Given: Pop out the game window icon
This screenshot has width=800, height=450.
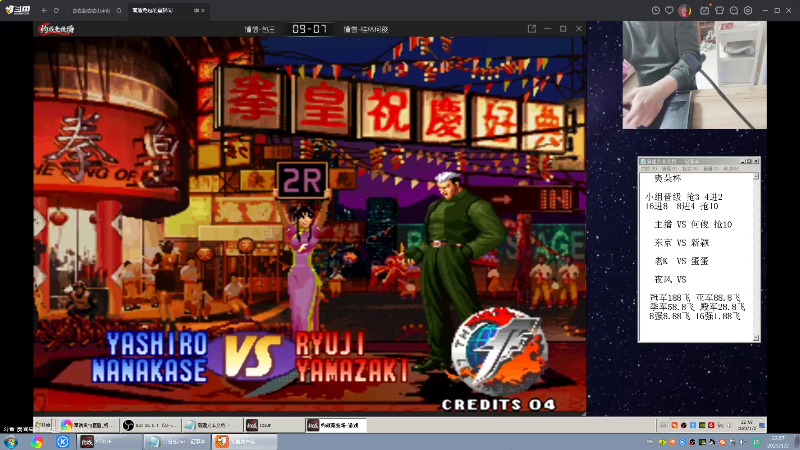Looking at the screenshot, I should (x=532, y=29).
